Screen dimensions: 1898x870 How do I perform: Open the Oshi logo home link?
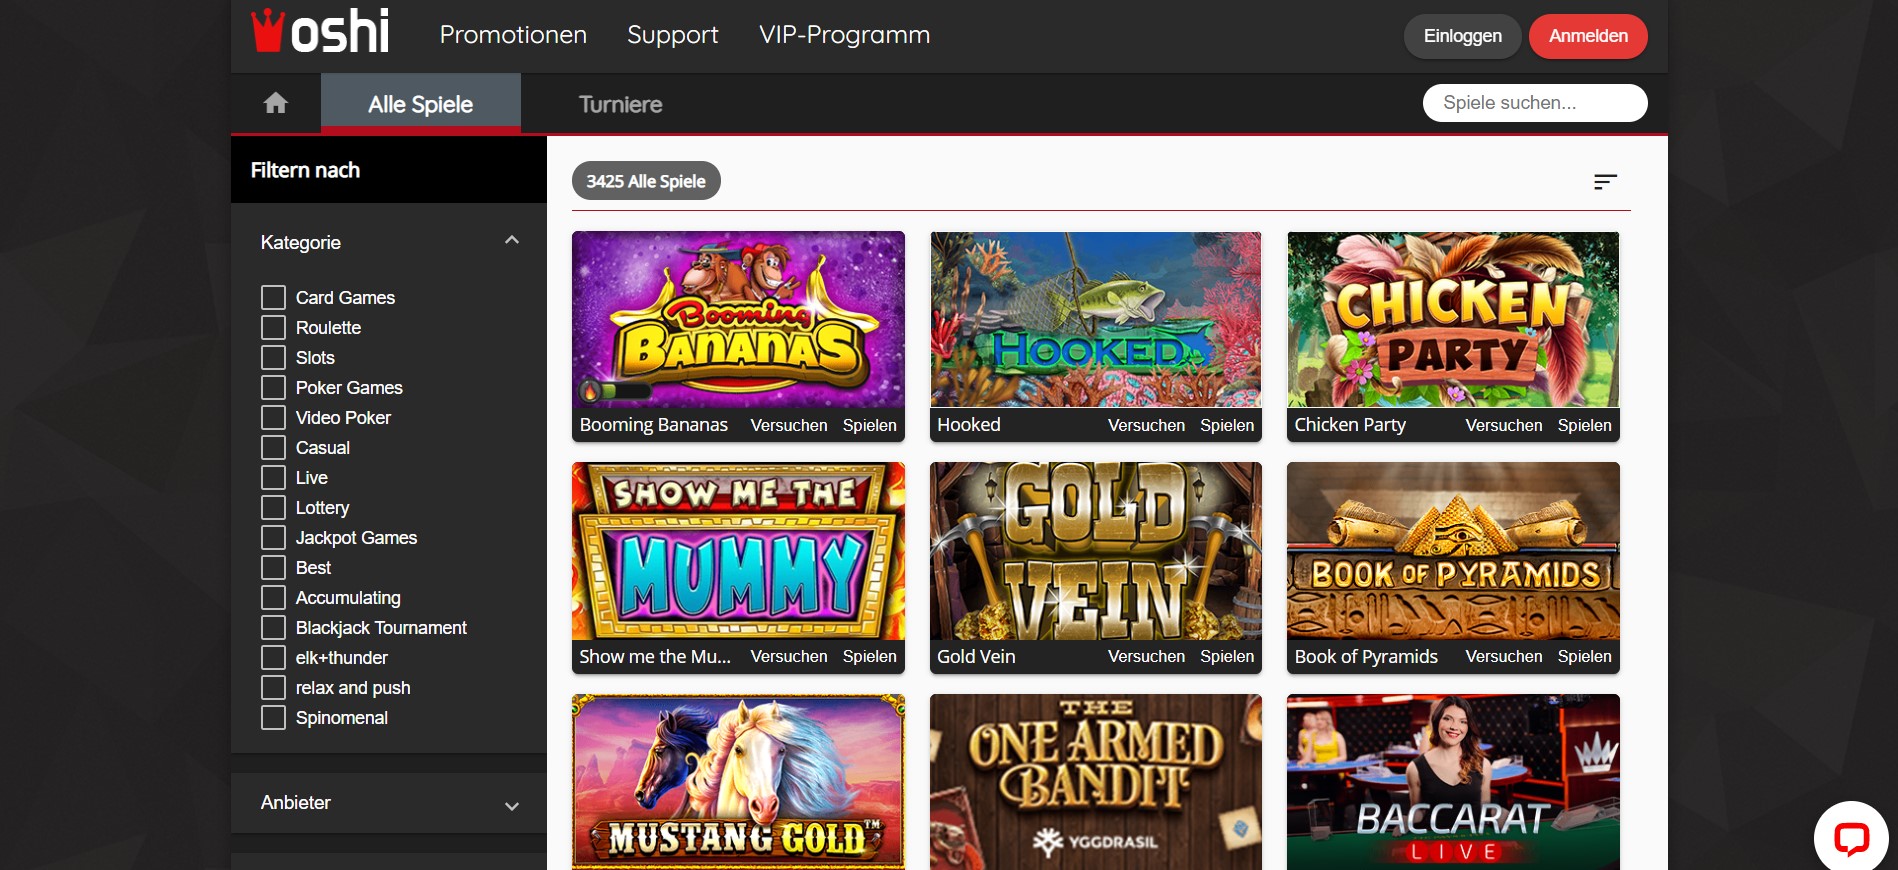[x=320, y=31]
